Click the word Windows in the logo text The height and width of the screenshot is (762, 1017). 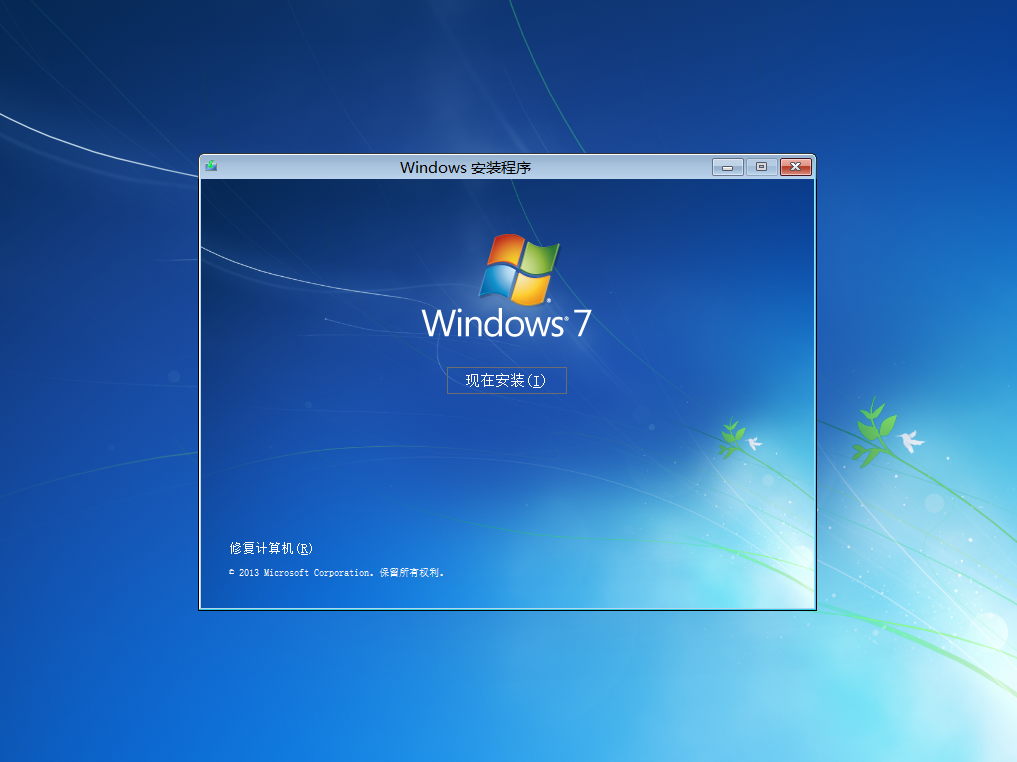pyautogui.click(x=492, y=324)
